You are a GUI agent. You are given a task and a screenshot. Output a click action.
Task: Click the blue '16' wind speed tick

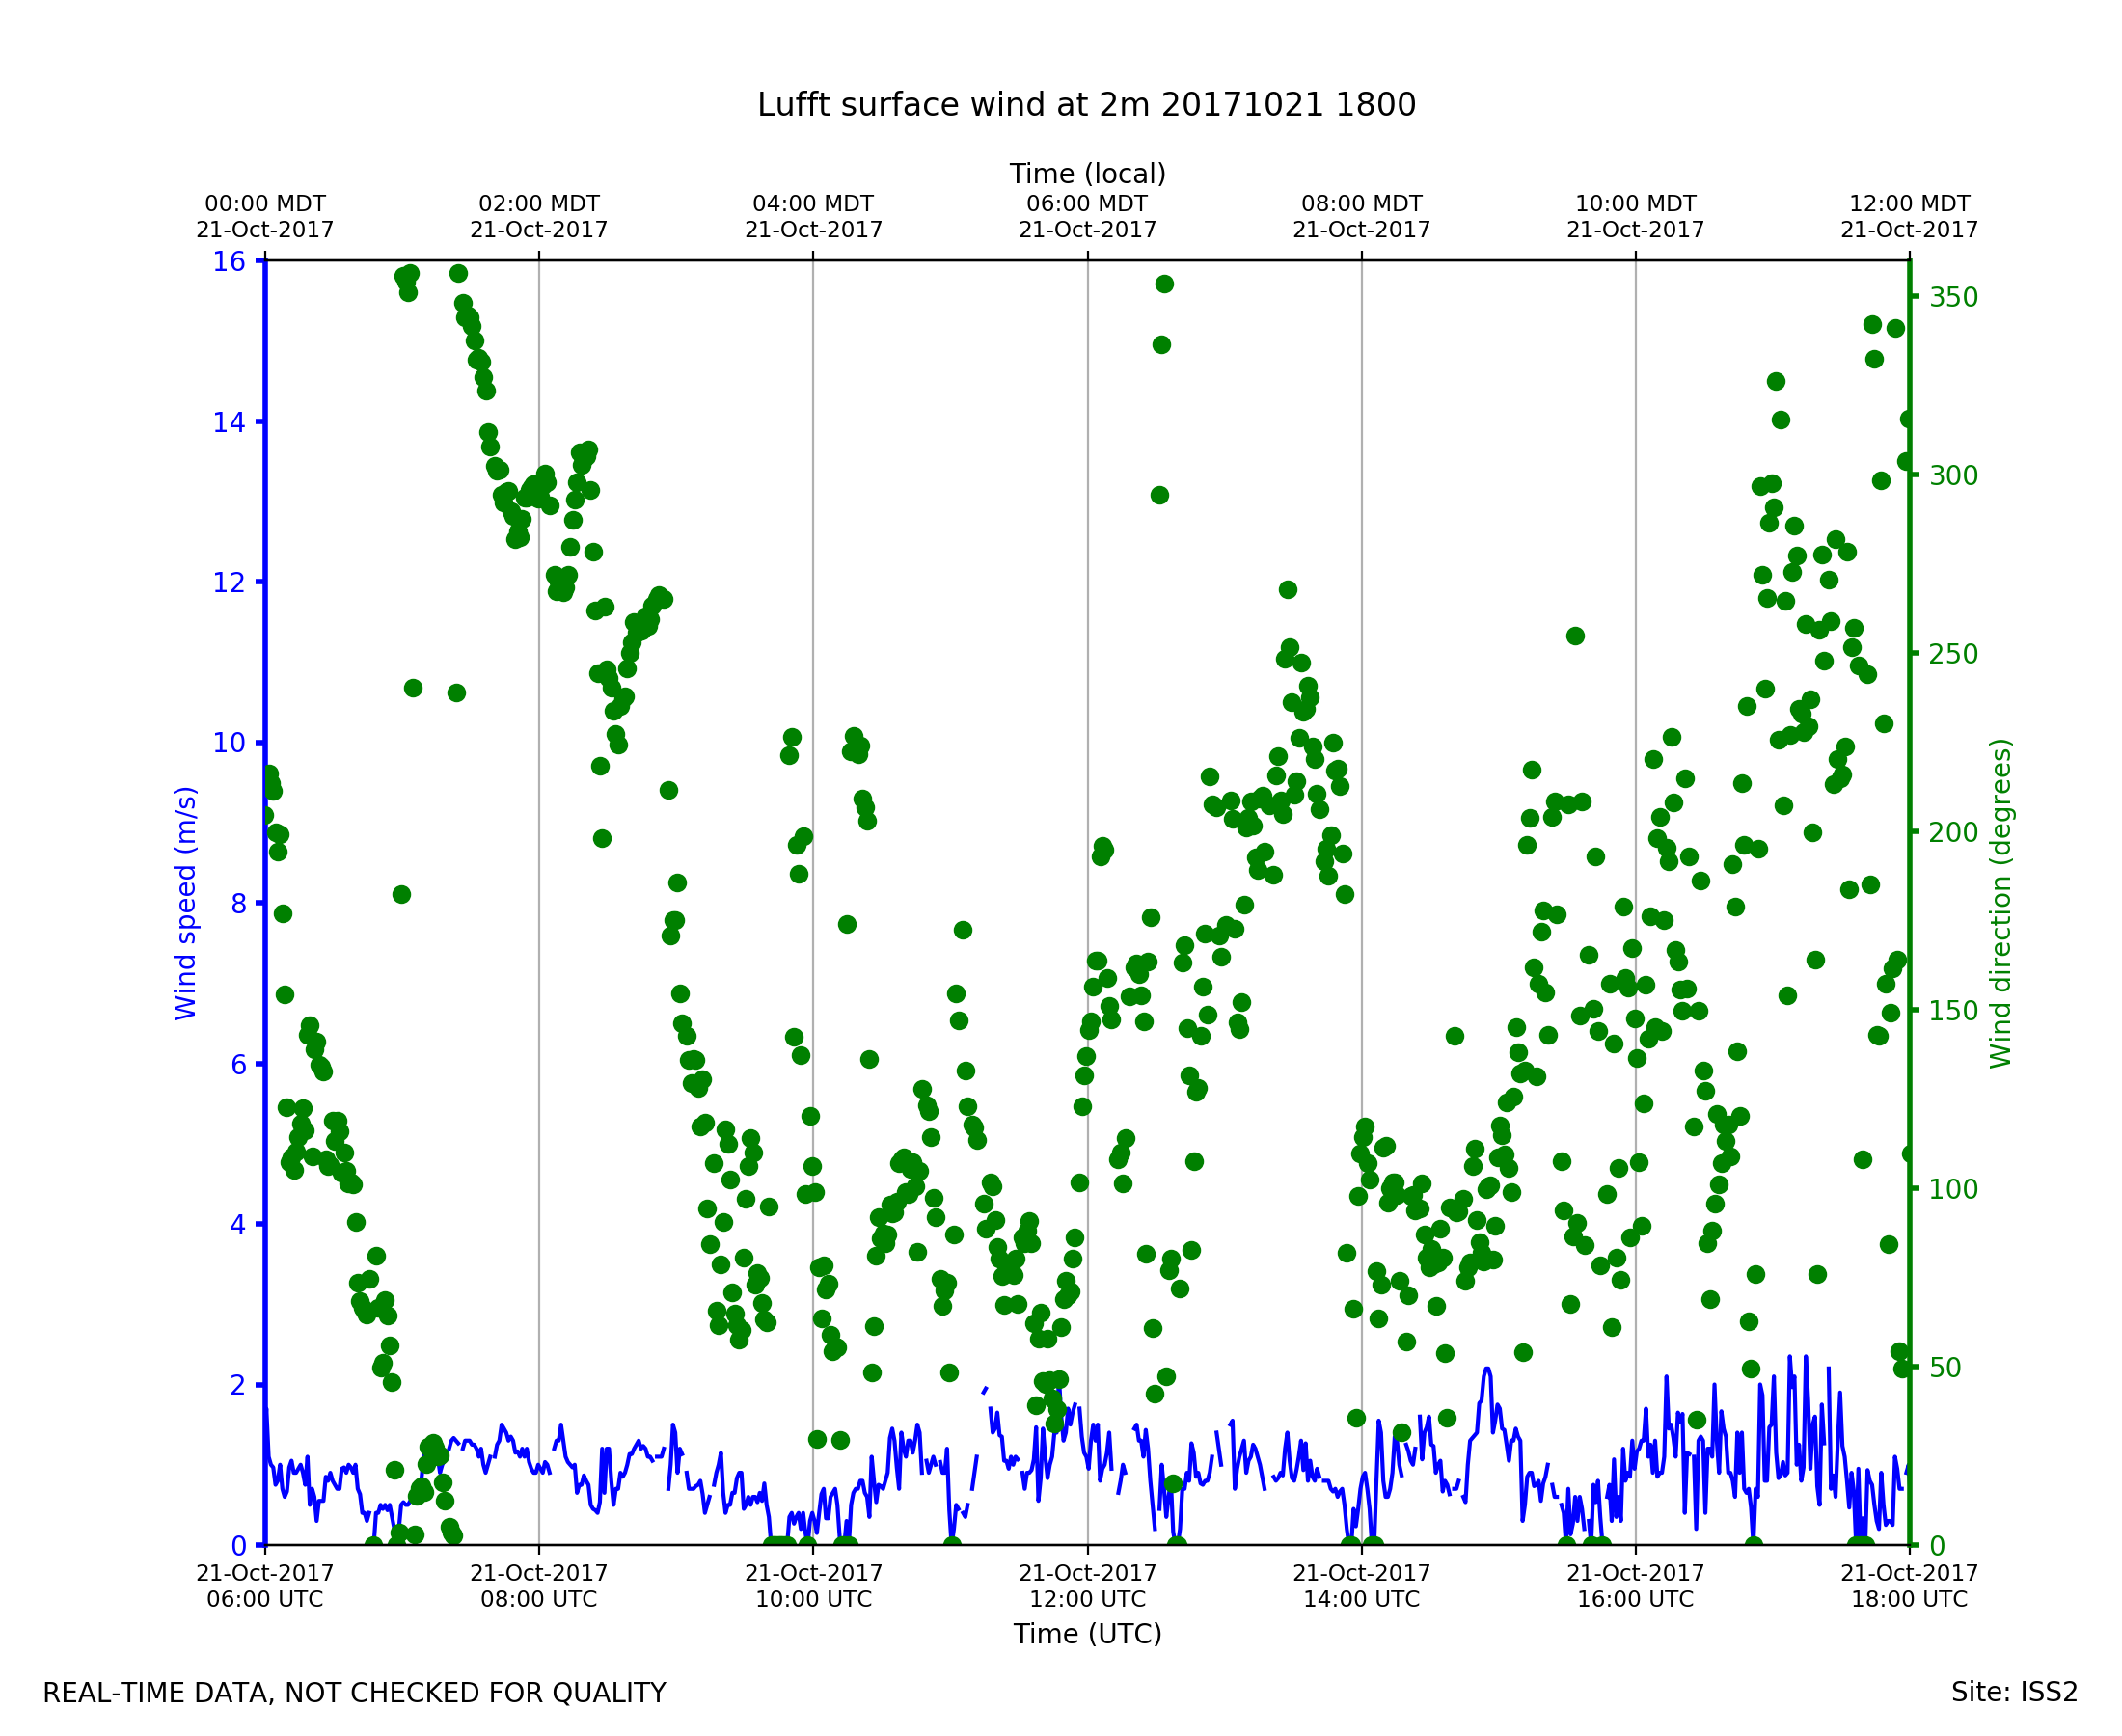pyautogui.click(x=228, y=262)
